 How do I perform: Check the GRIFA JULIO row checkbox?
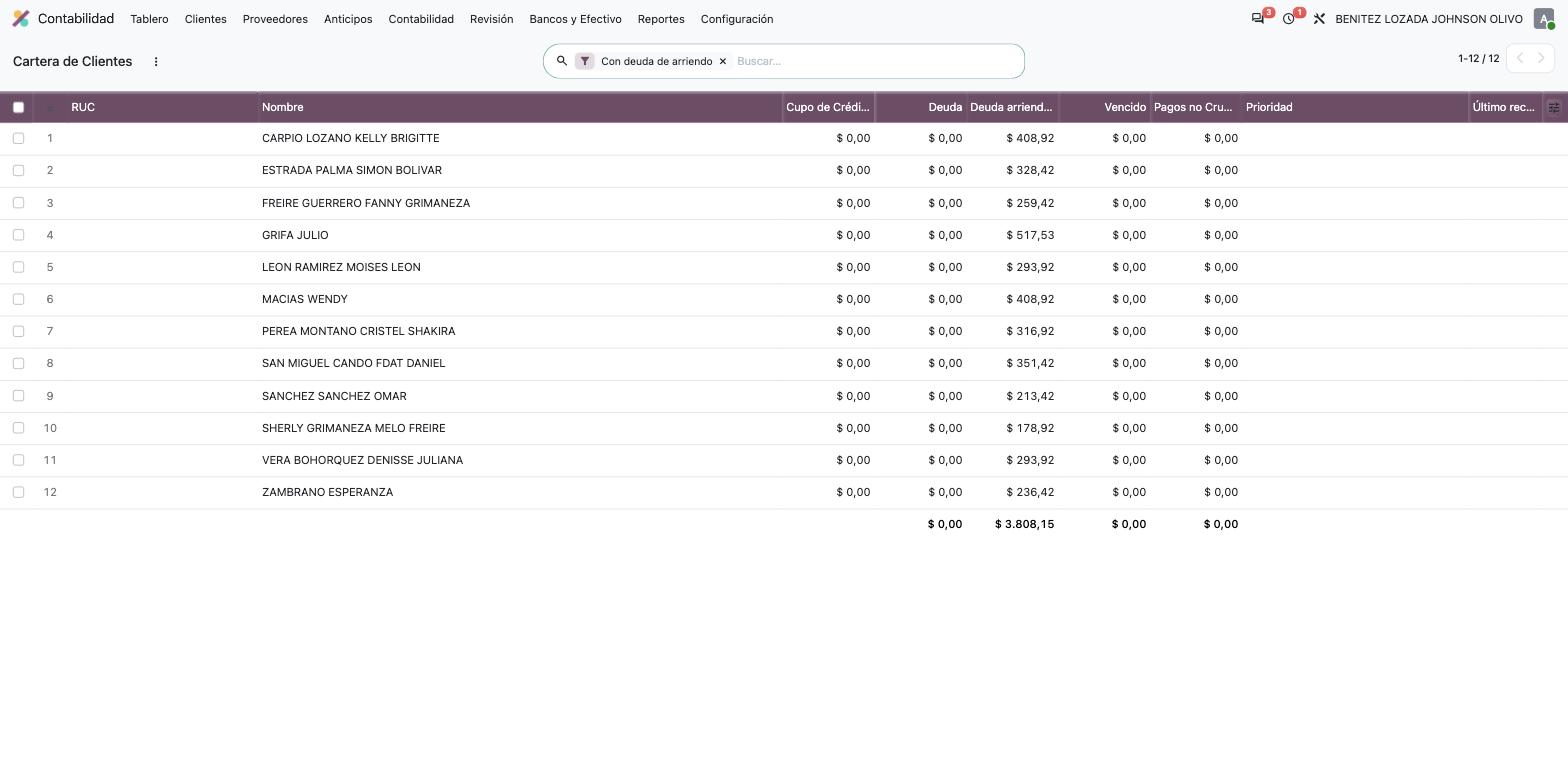[x=18, y=235]
